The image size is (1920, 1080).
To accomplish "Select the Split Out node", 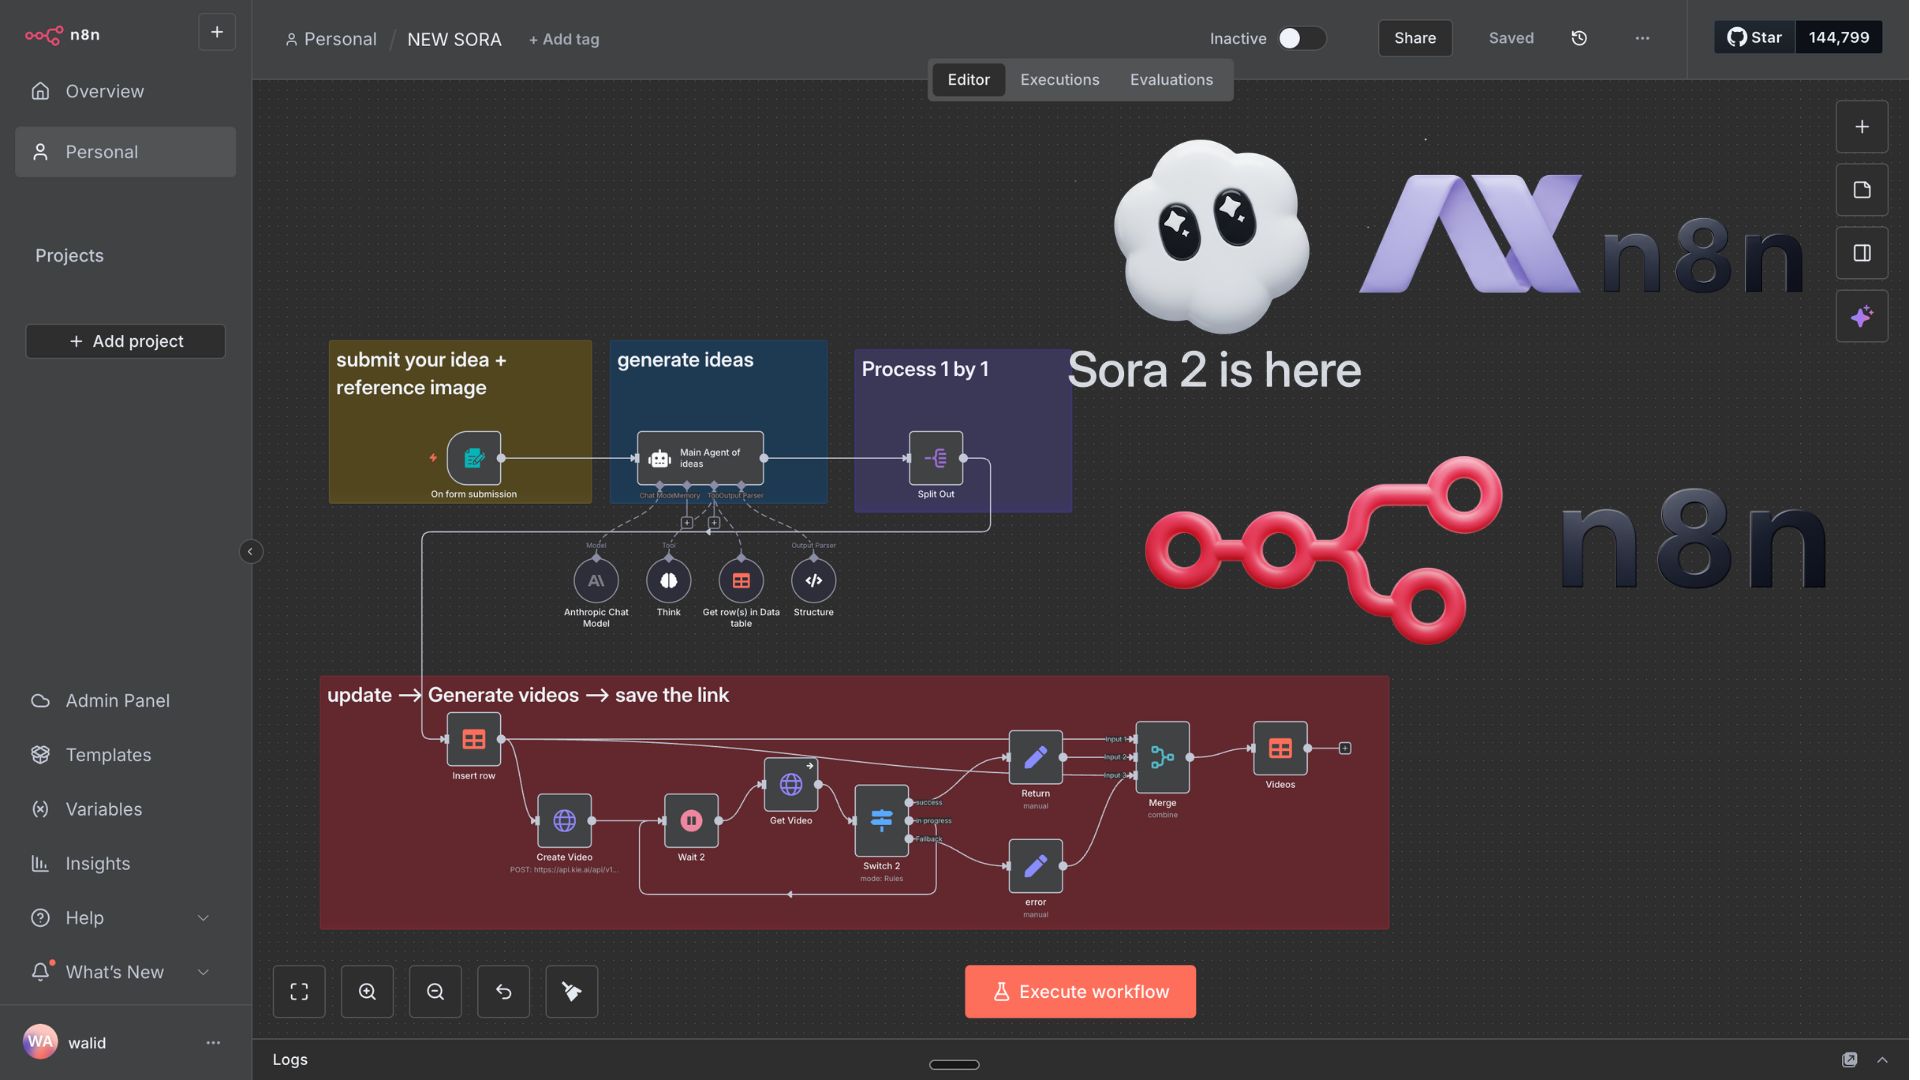I will click(936, 458).
